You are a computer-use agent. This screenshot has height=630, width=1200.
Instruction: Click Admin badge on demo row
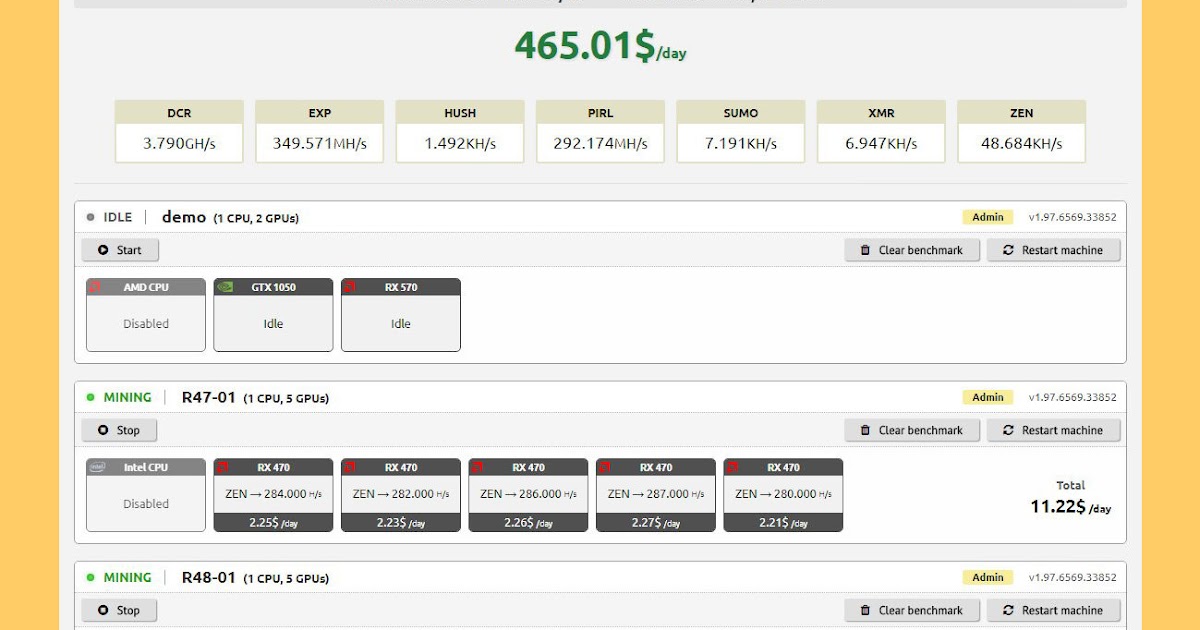[988, 217]
